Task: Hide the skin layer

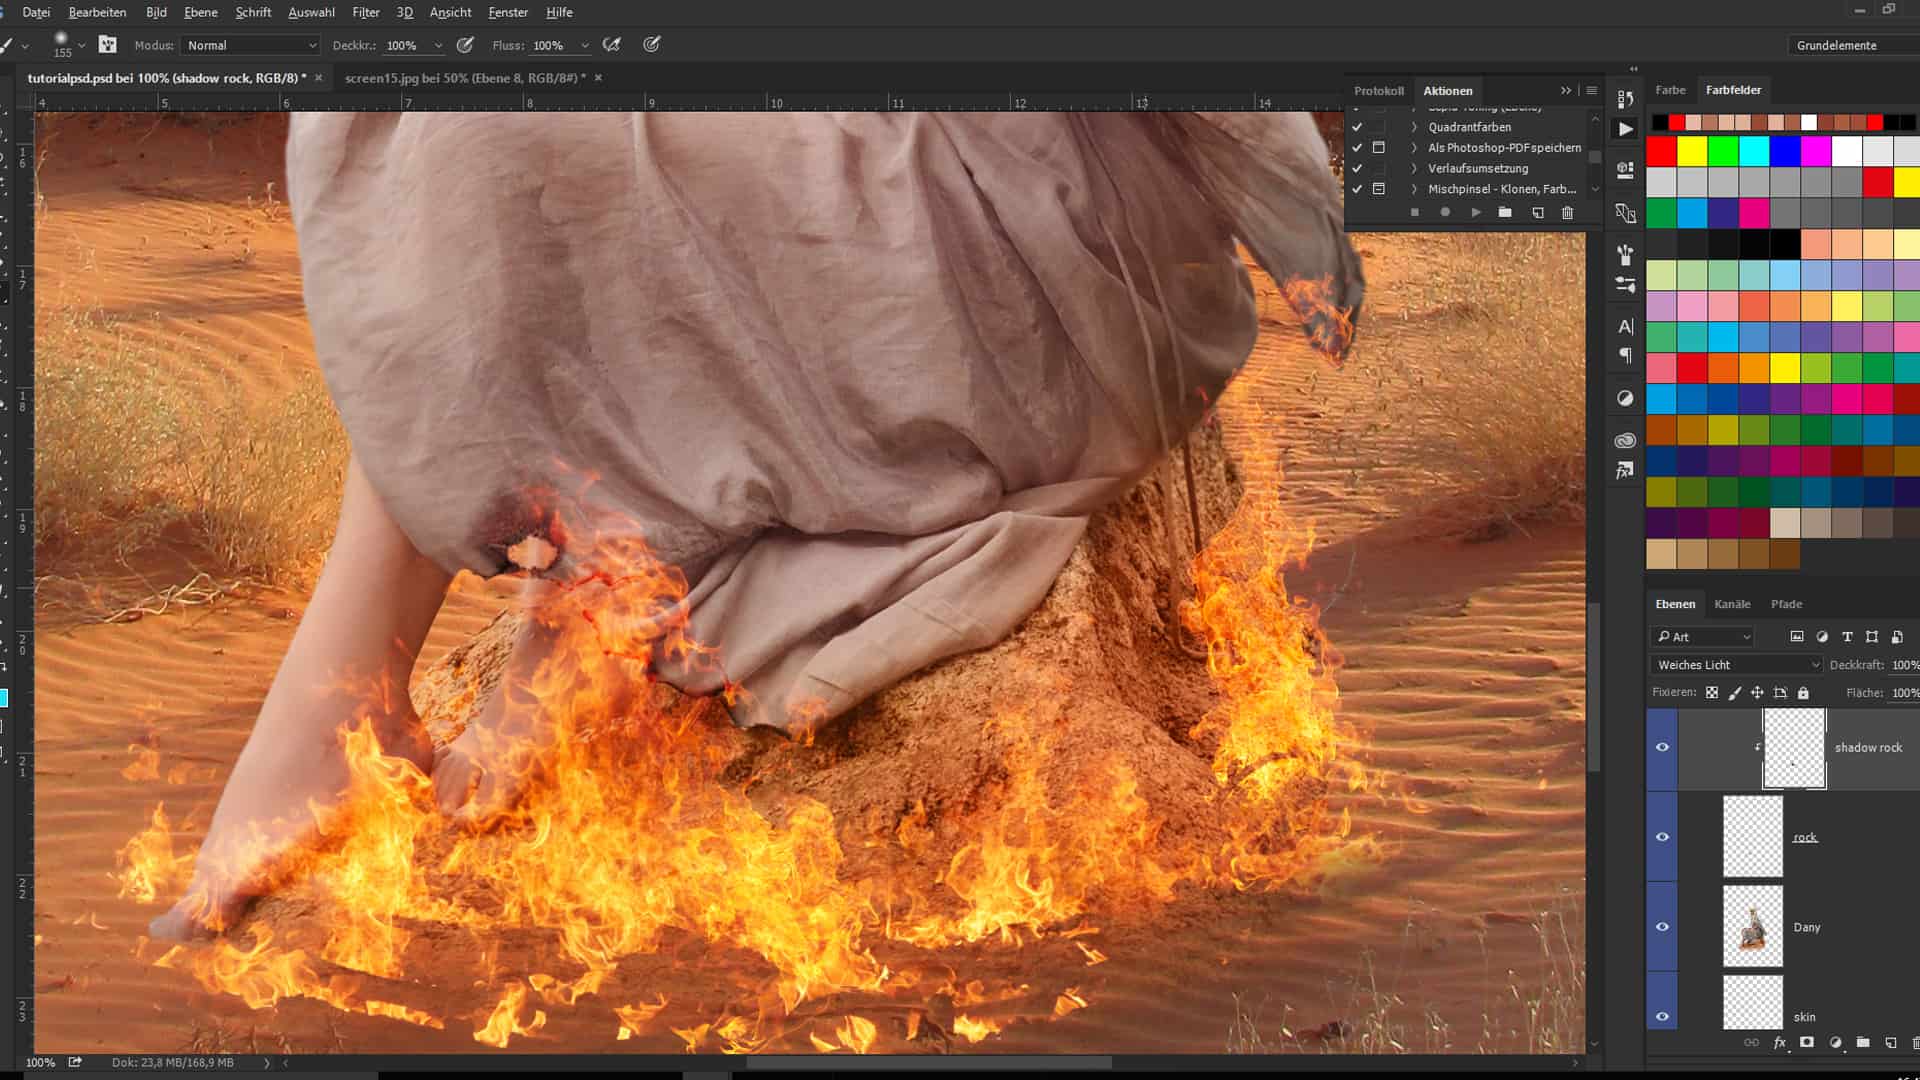Action: pos(1662,1016)
